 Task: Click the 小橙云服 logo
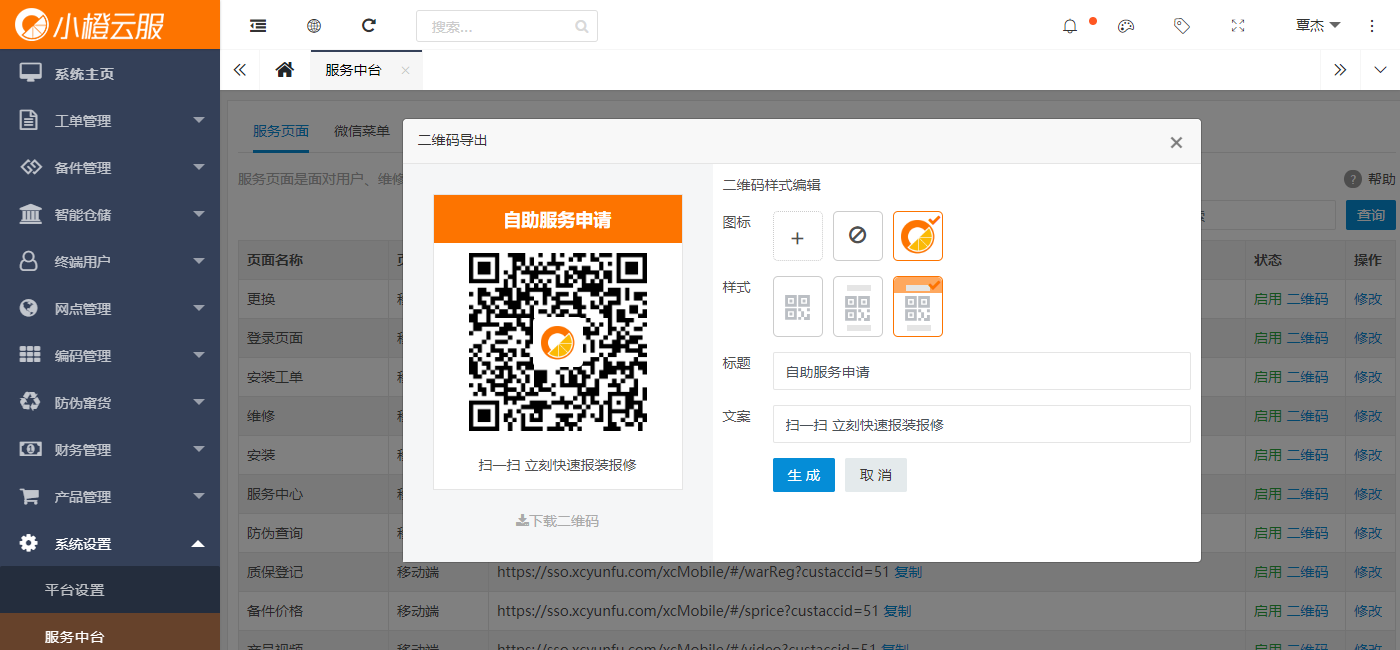point(89,24)
